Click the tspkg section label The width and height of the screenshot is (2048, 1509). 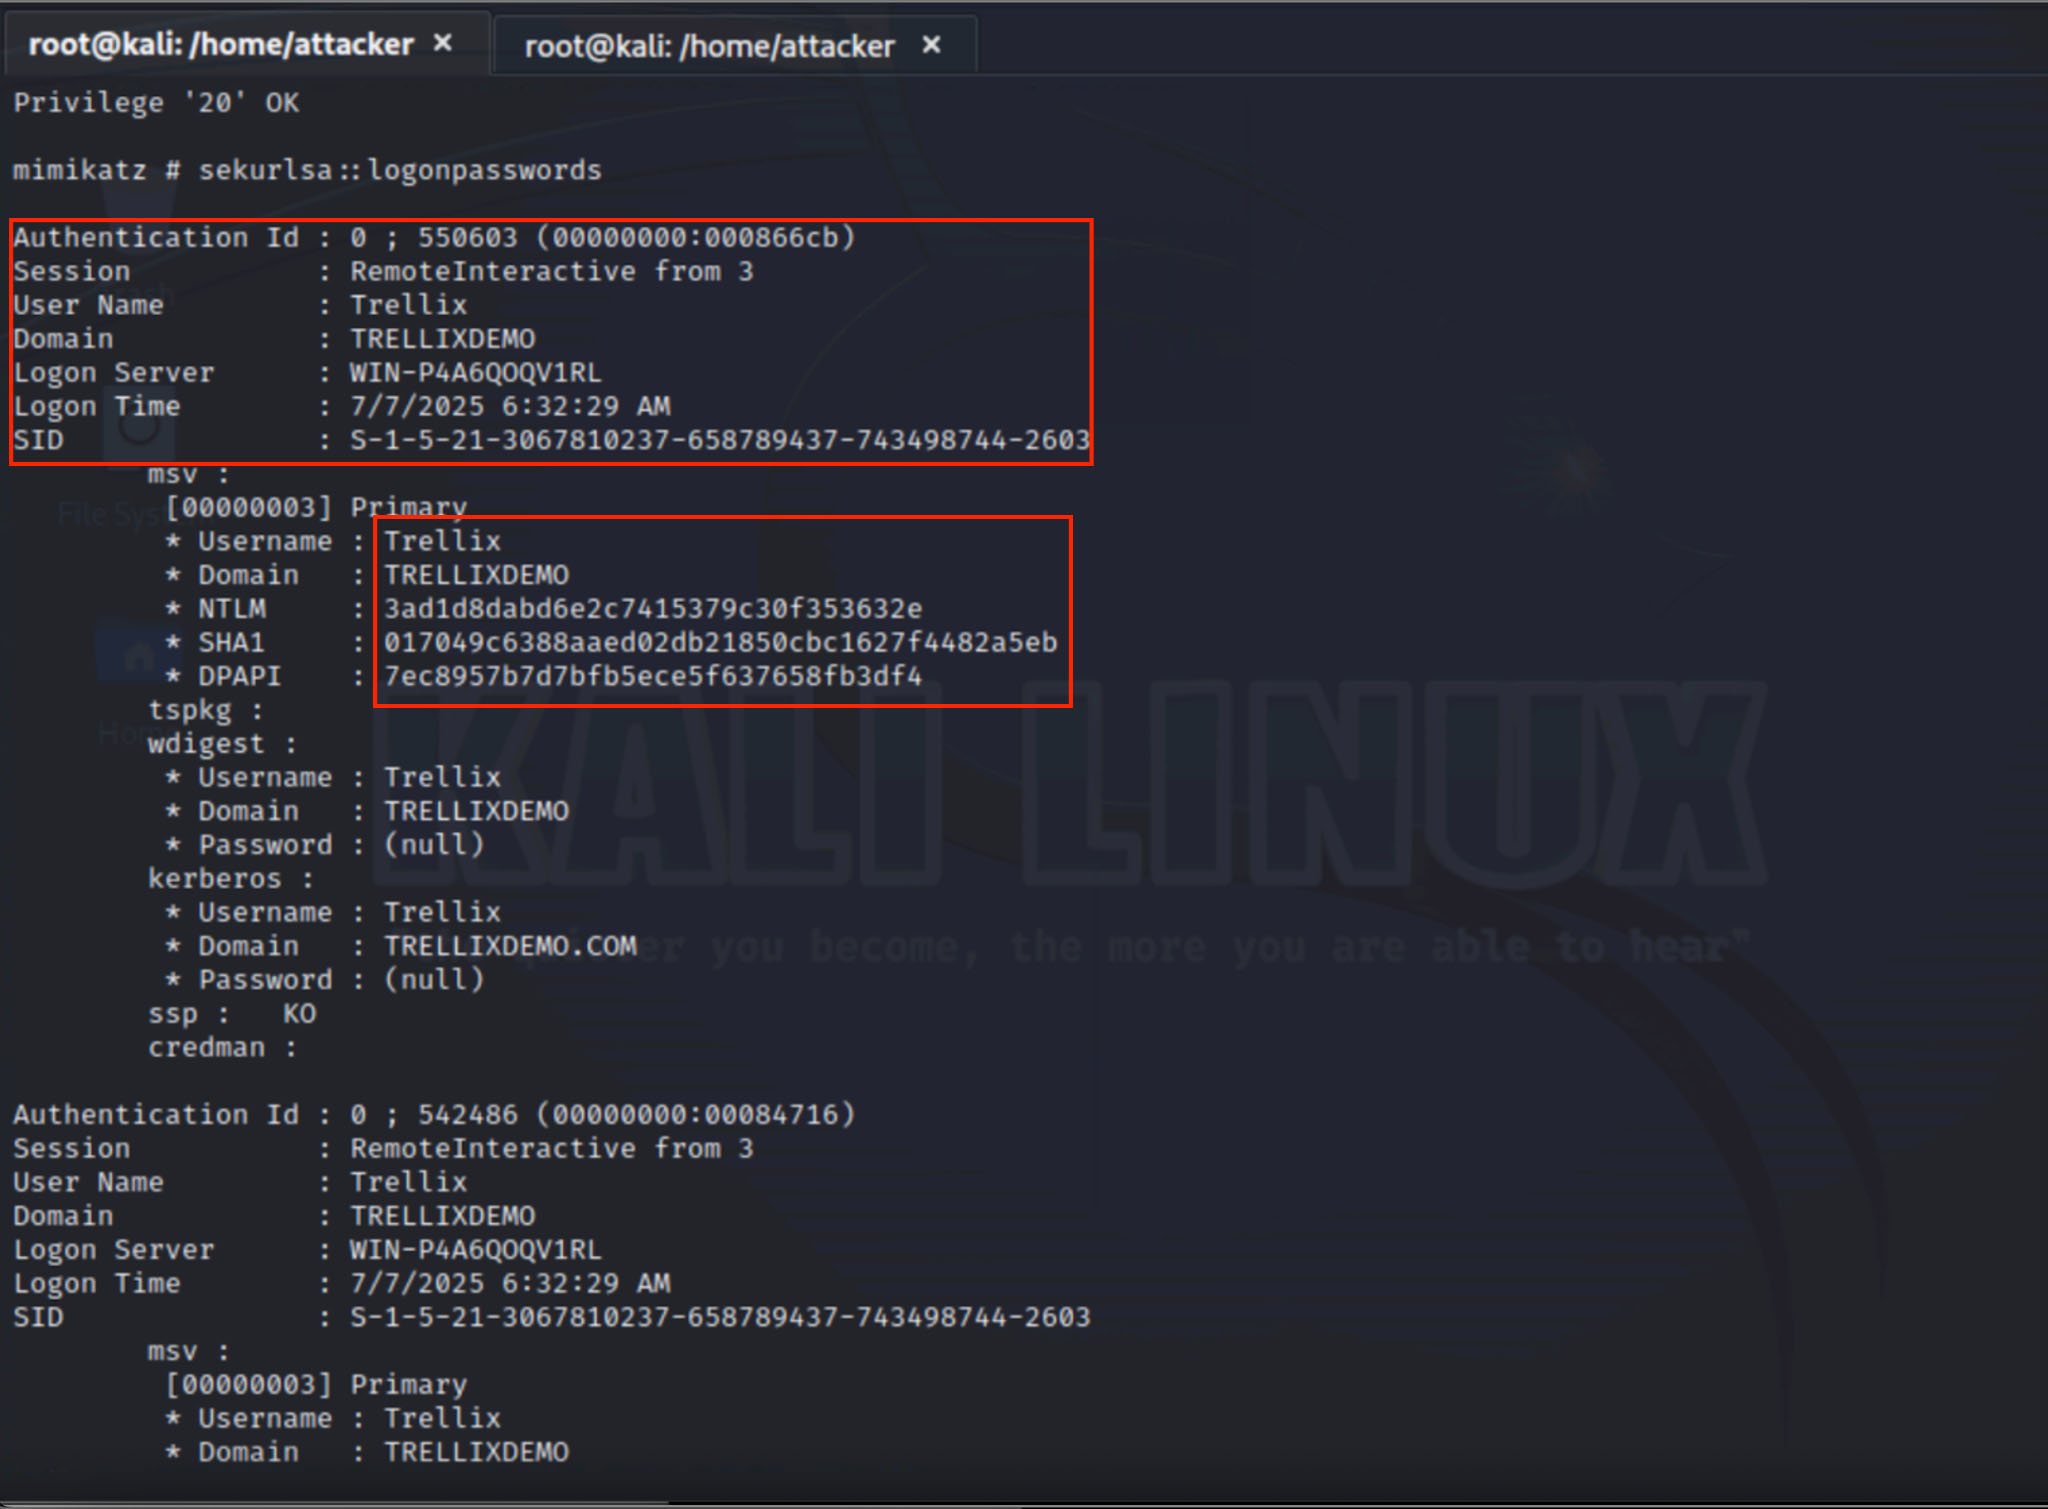[x=190, y=710]
